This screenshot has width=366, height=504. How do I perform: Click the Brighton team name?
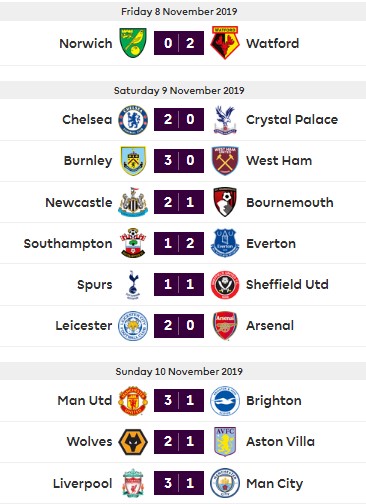click(x=274, y=400)
